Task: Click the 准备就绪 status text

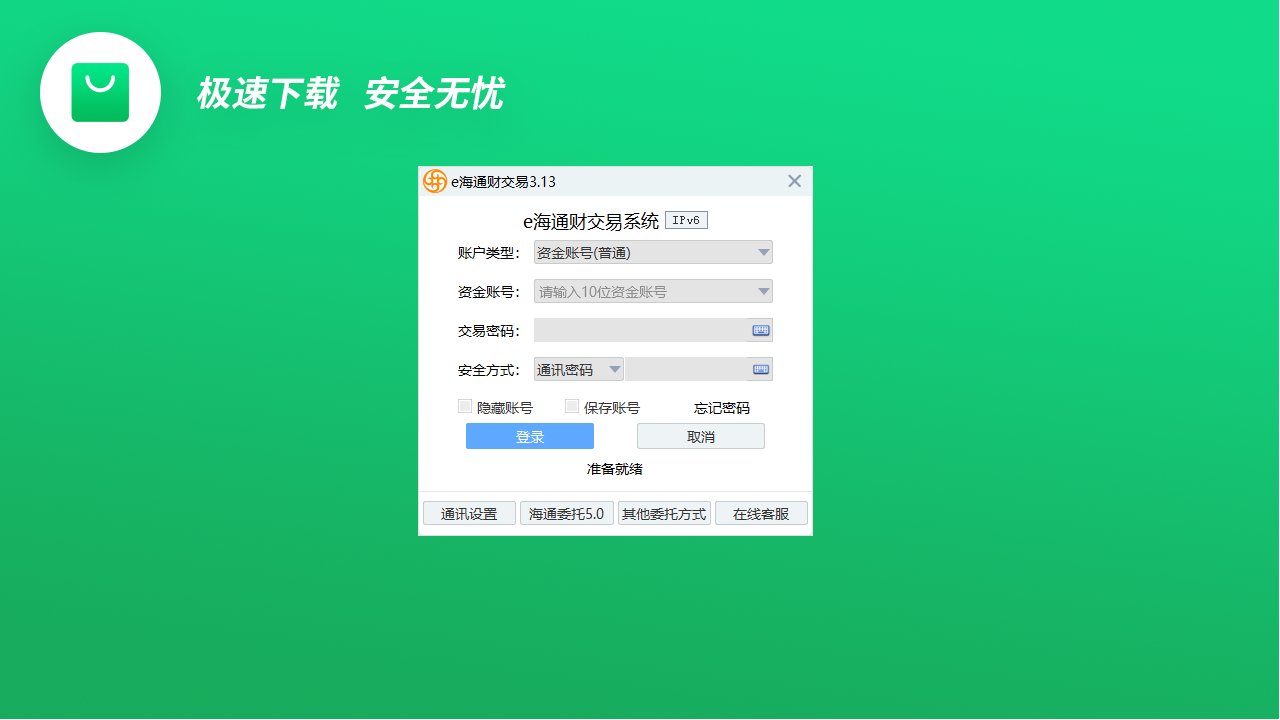Action: click(x=615, y=469)
